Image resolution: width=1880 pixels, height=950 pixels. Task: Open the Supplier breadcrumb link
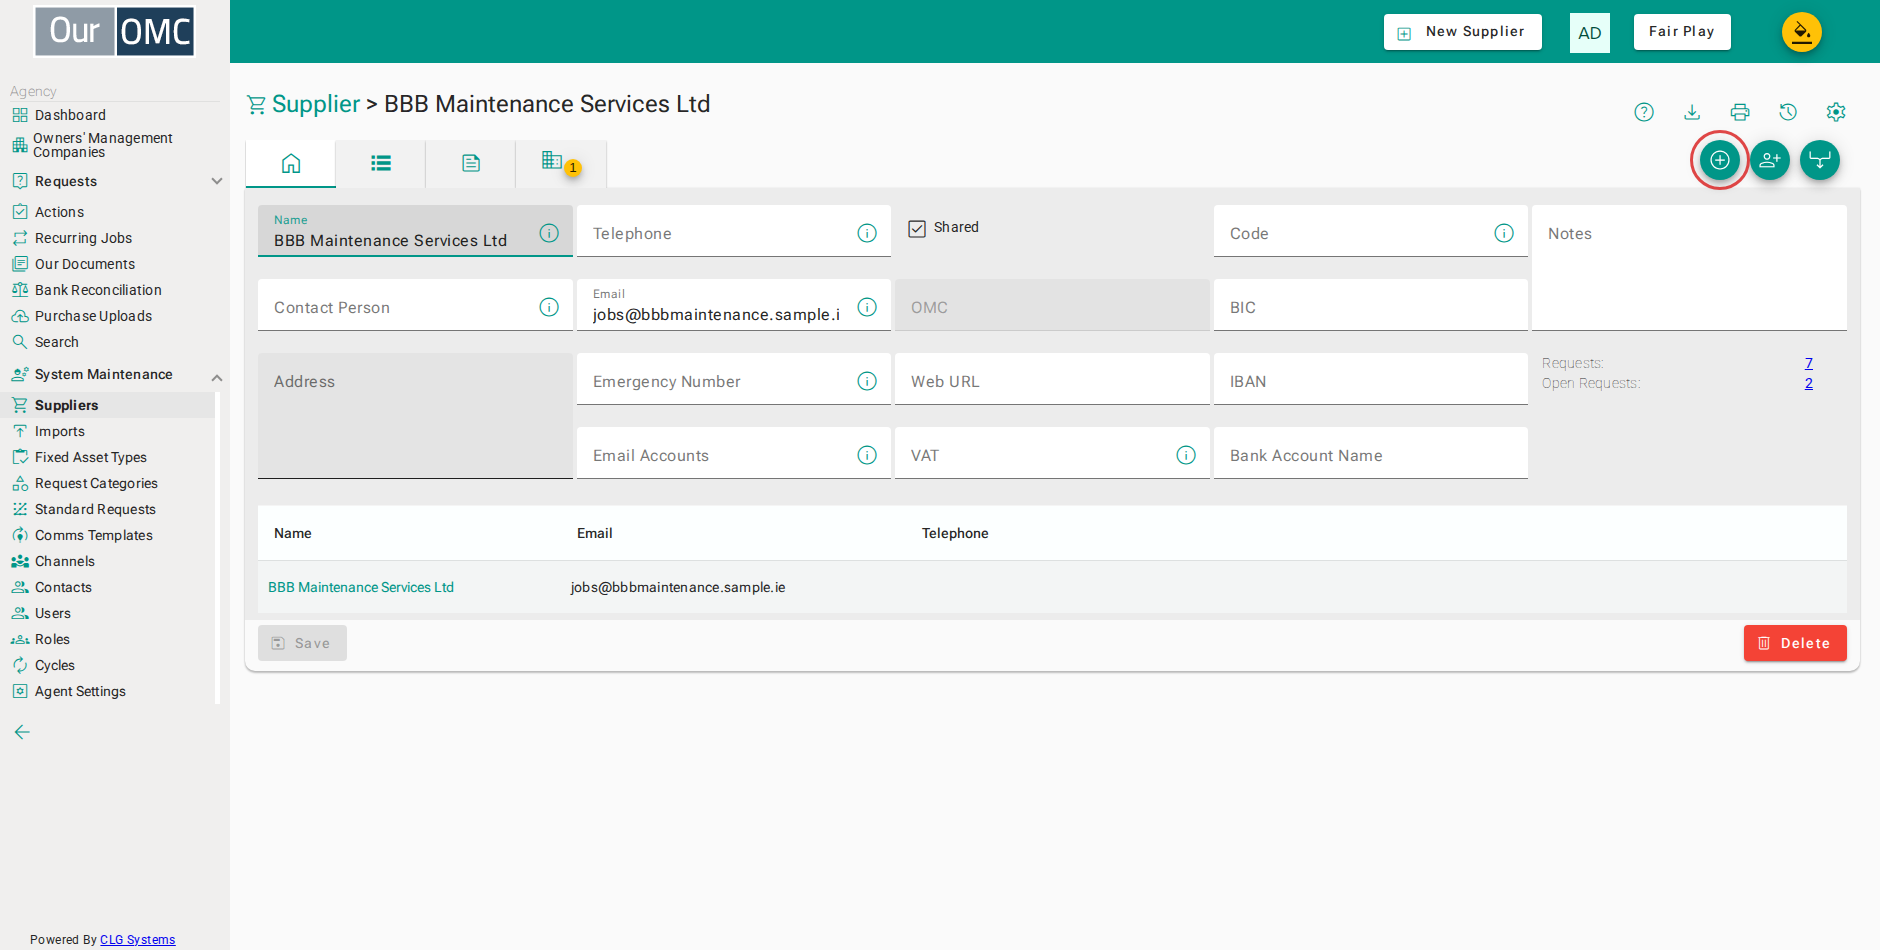coord(316,104)
